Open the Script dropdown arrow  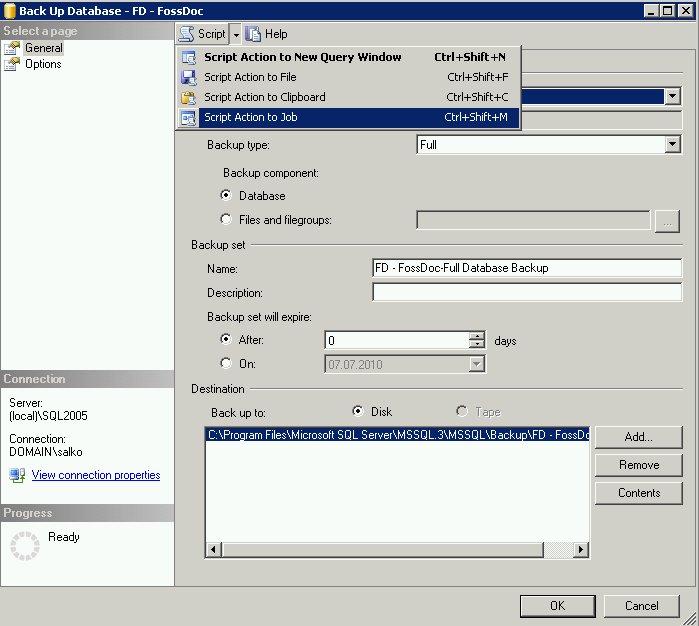[x=236, y=34]
